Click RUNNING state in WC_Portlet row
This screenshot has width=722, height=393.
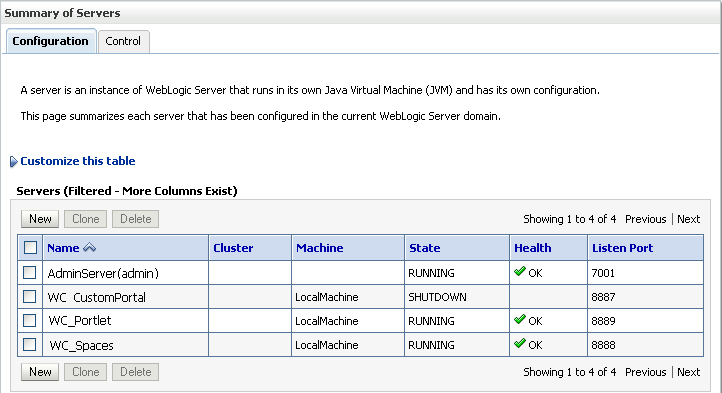[431, 321]
